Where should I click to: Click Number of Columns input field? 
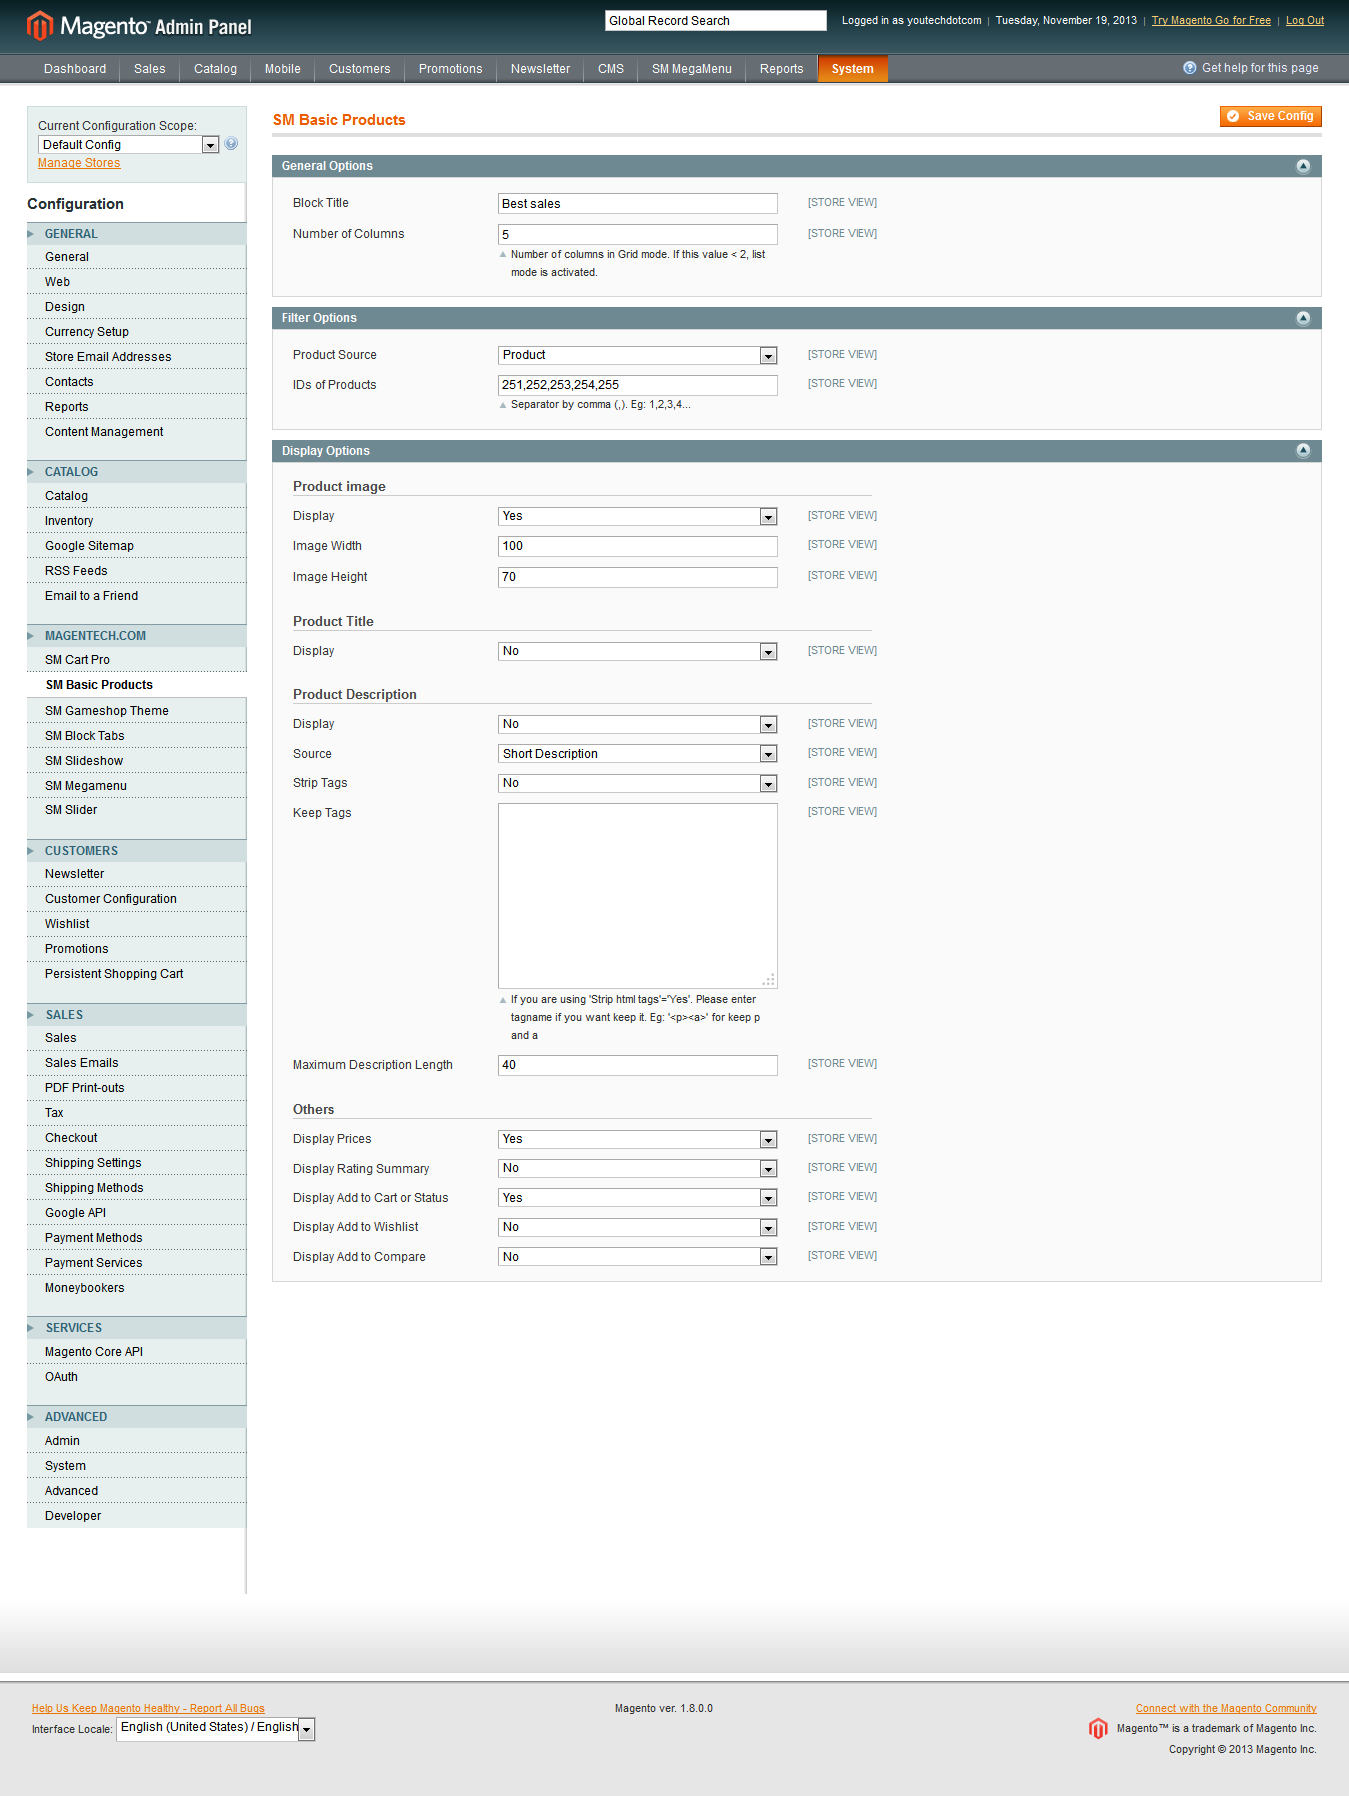click(638, 234)
